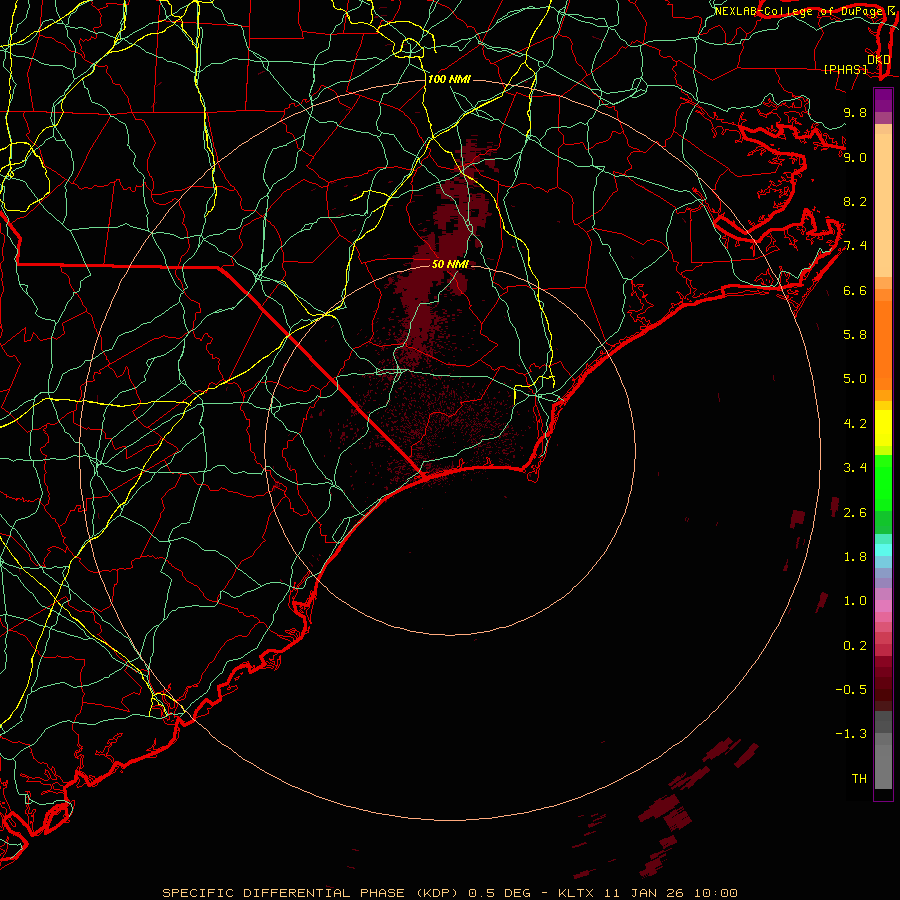Click the 6.6 legend value
The height and width of the screenshot is (900, 900).
855,290
